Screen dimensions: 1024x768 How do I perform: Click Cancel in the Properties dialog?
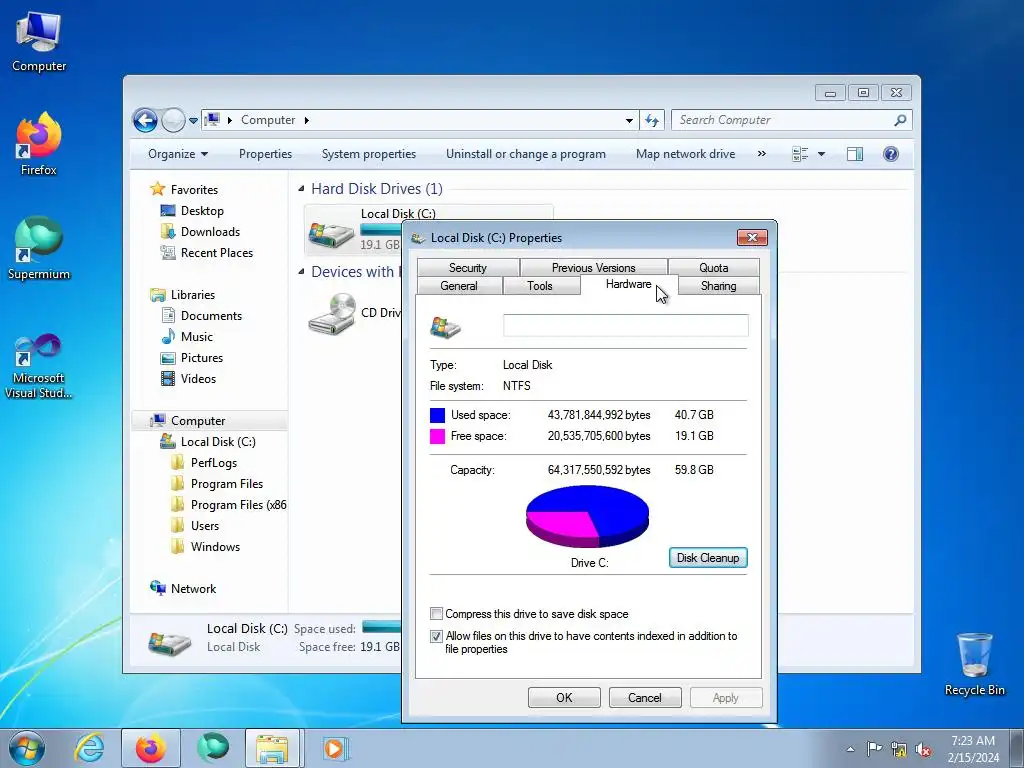tap(645, 697)
